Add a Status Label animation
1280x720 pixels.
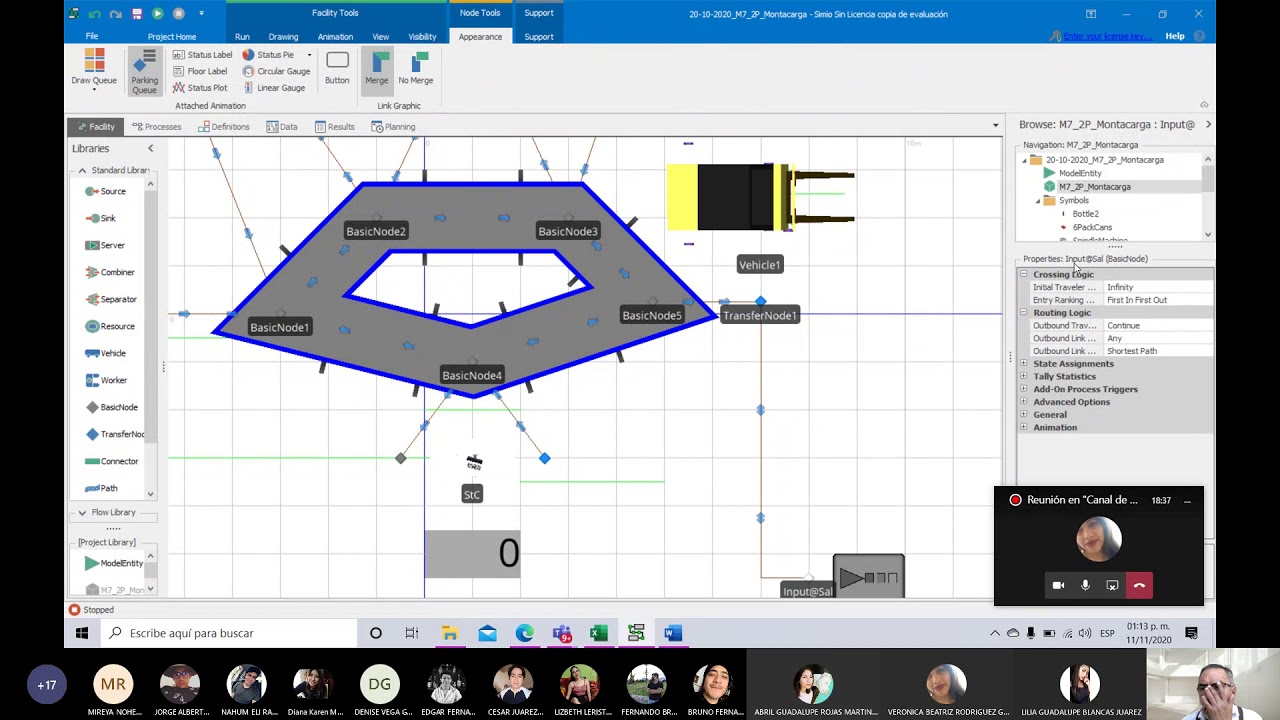click(x=202, y=55)
